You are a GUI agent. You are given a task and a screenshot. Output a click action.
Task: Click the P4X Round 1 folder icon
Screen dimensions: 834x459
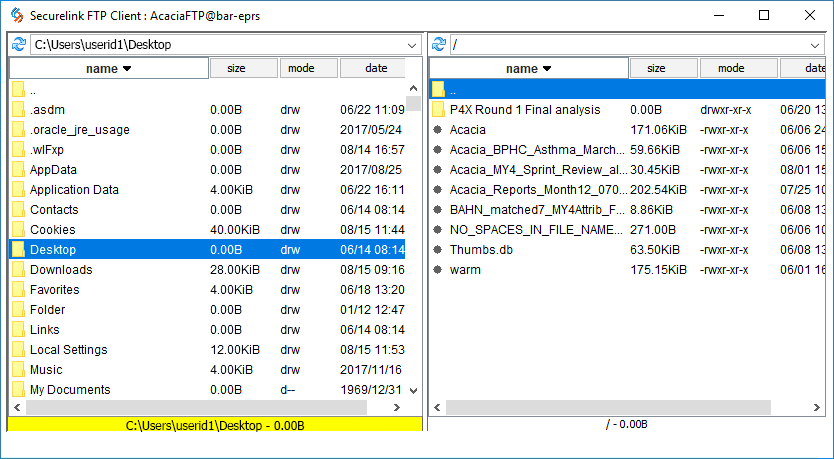tap(438, 110)
